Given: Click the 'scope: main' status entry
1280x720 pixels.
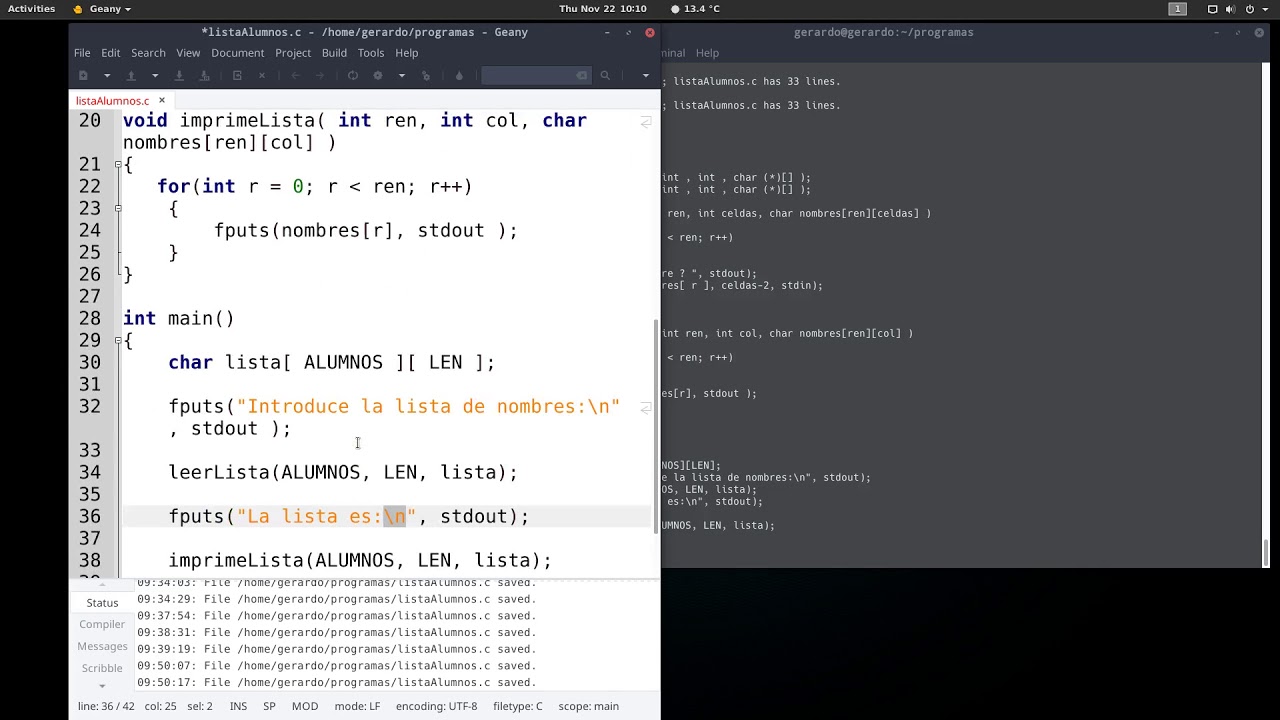Looking at the screenshot, I should [588, 706].
